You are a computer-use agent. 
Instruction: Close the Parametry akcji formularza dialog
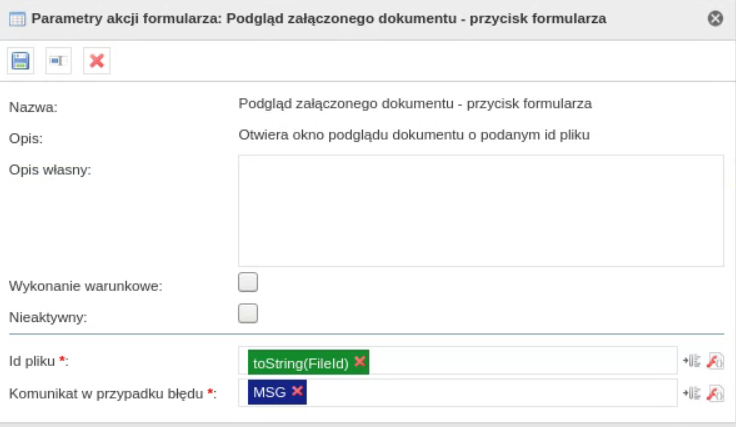coord(715,18)
